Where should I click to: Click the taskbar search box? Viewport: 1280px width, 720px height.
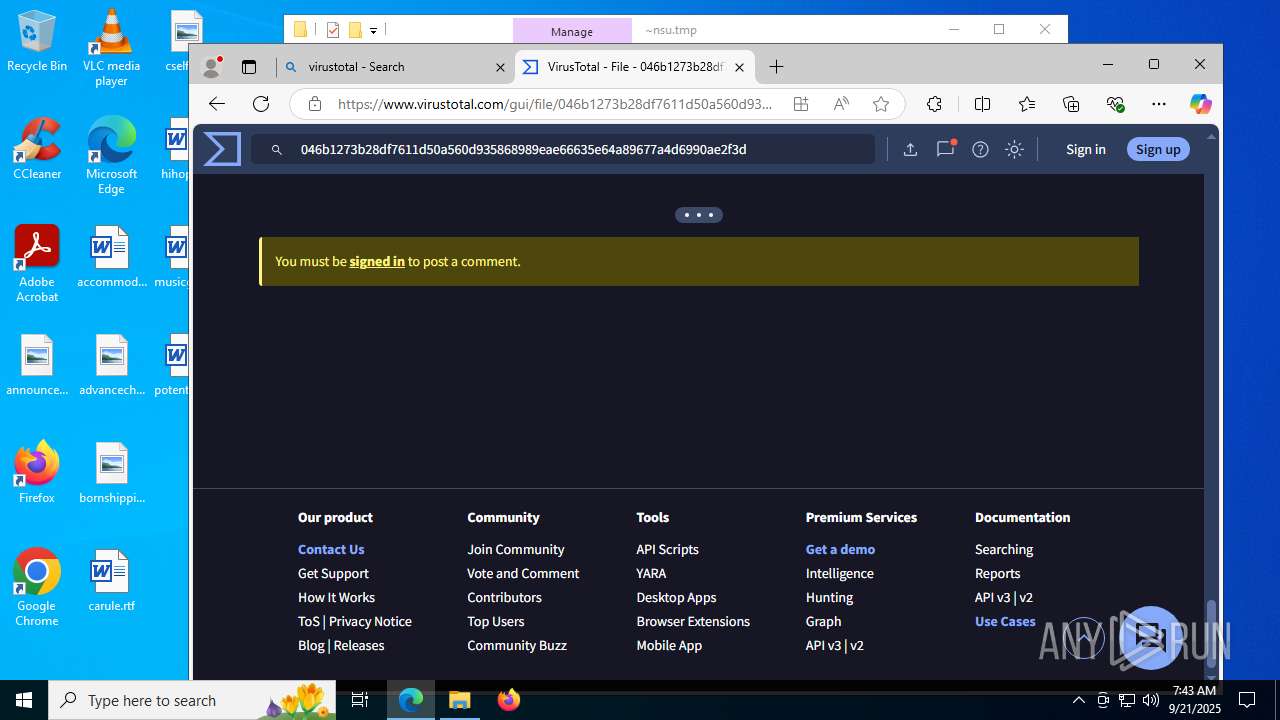pos(194,700)
